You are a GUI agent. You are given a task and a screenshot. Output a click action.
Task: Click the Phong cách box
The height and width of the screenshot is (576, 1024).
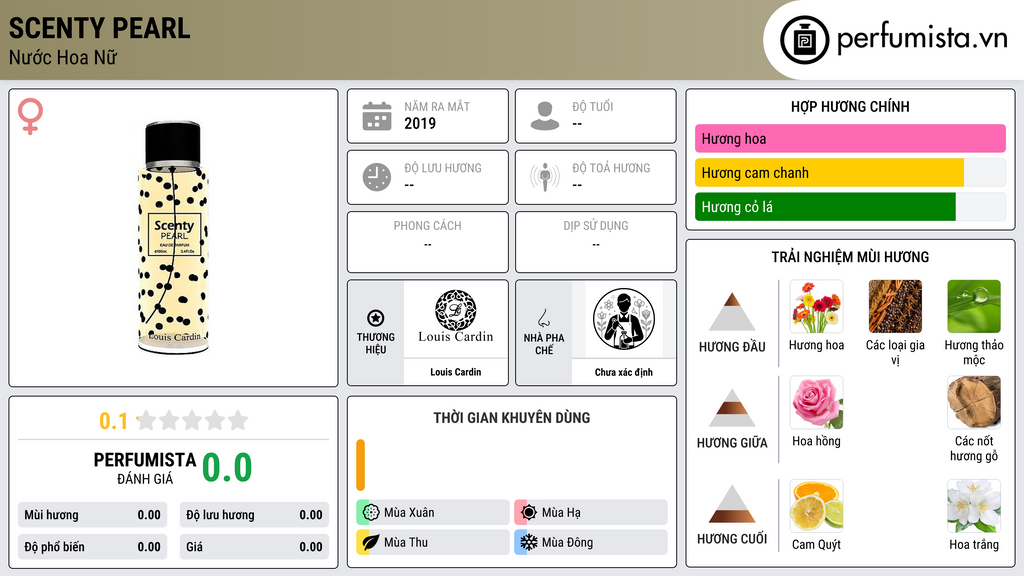(x=428, y=242)
